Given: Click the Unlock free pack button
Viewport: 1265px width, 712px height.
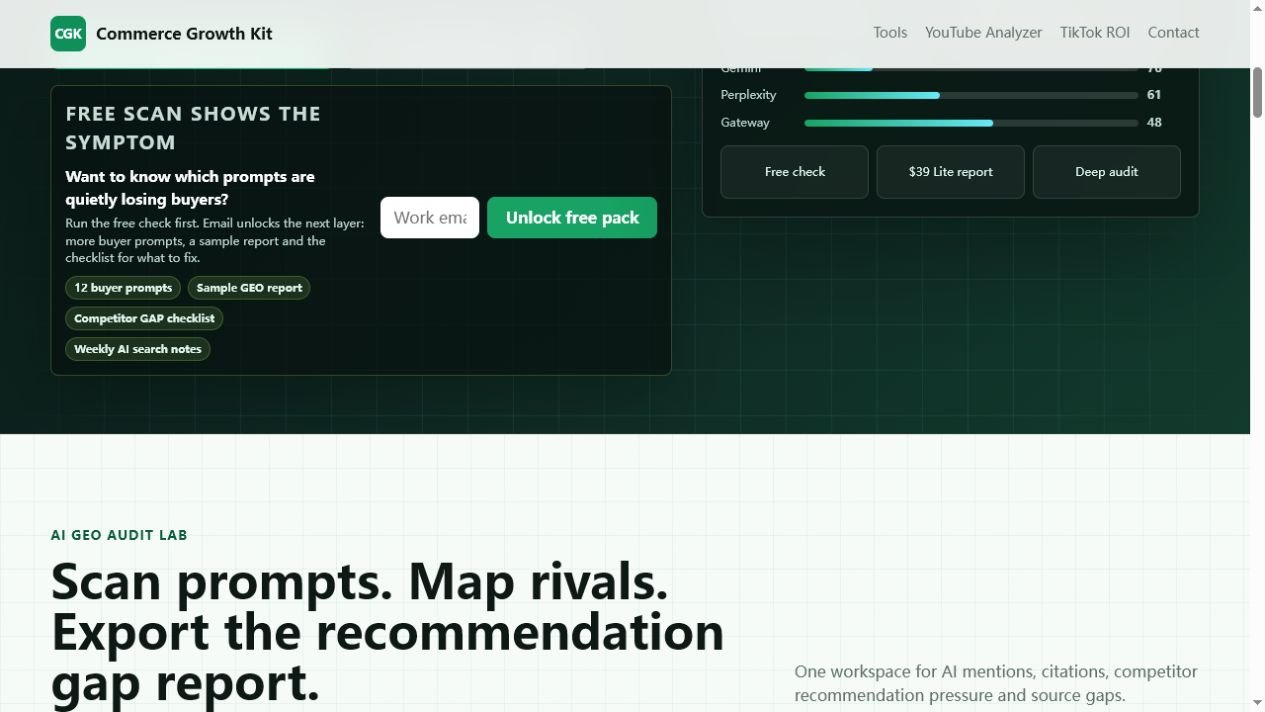Looking at the screenshot, I should coord(572,217).
